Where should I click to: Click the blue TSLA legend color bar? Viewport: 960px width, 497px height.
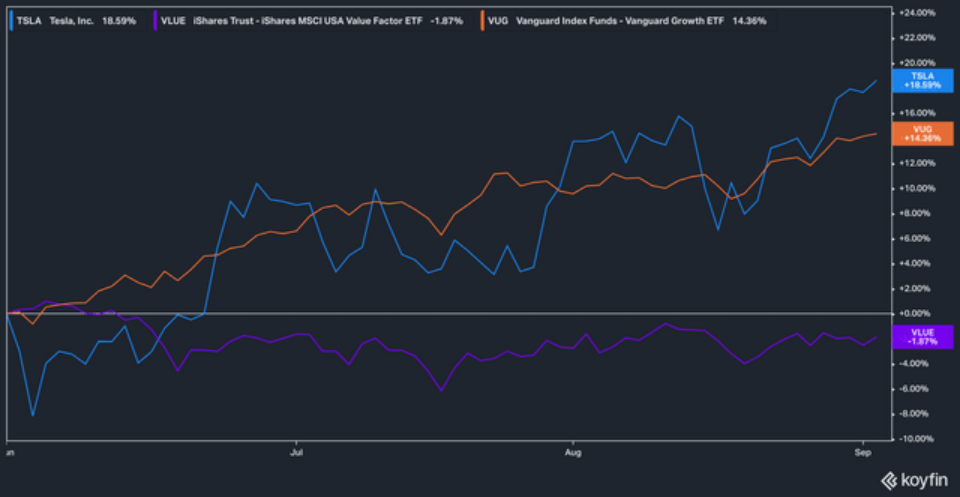click(x=12, y=20)
